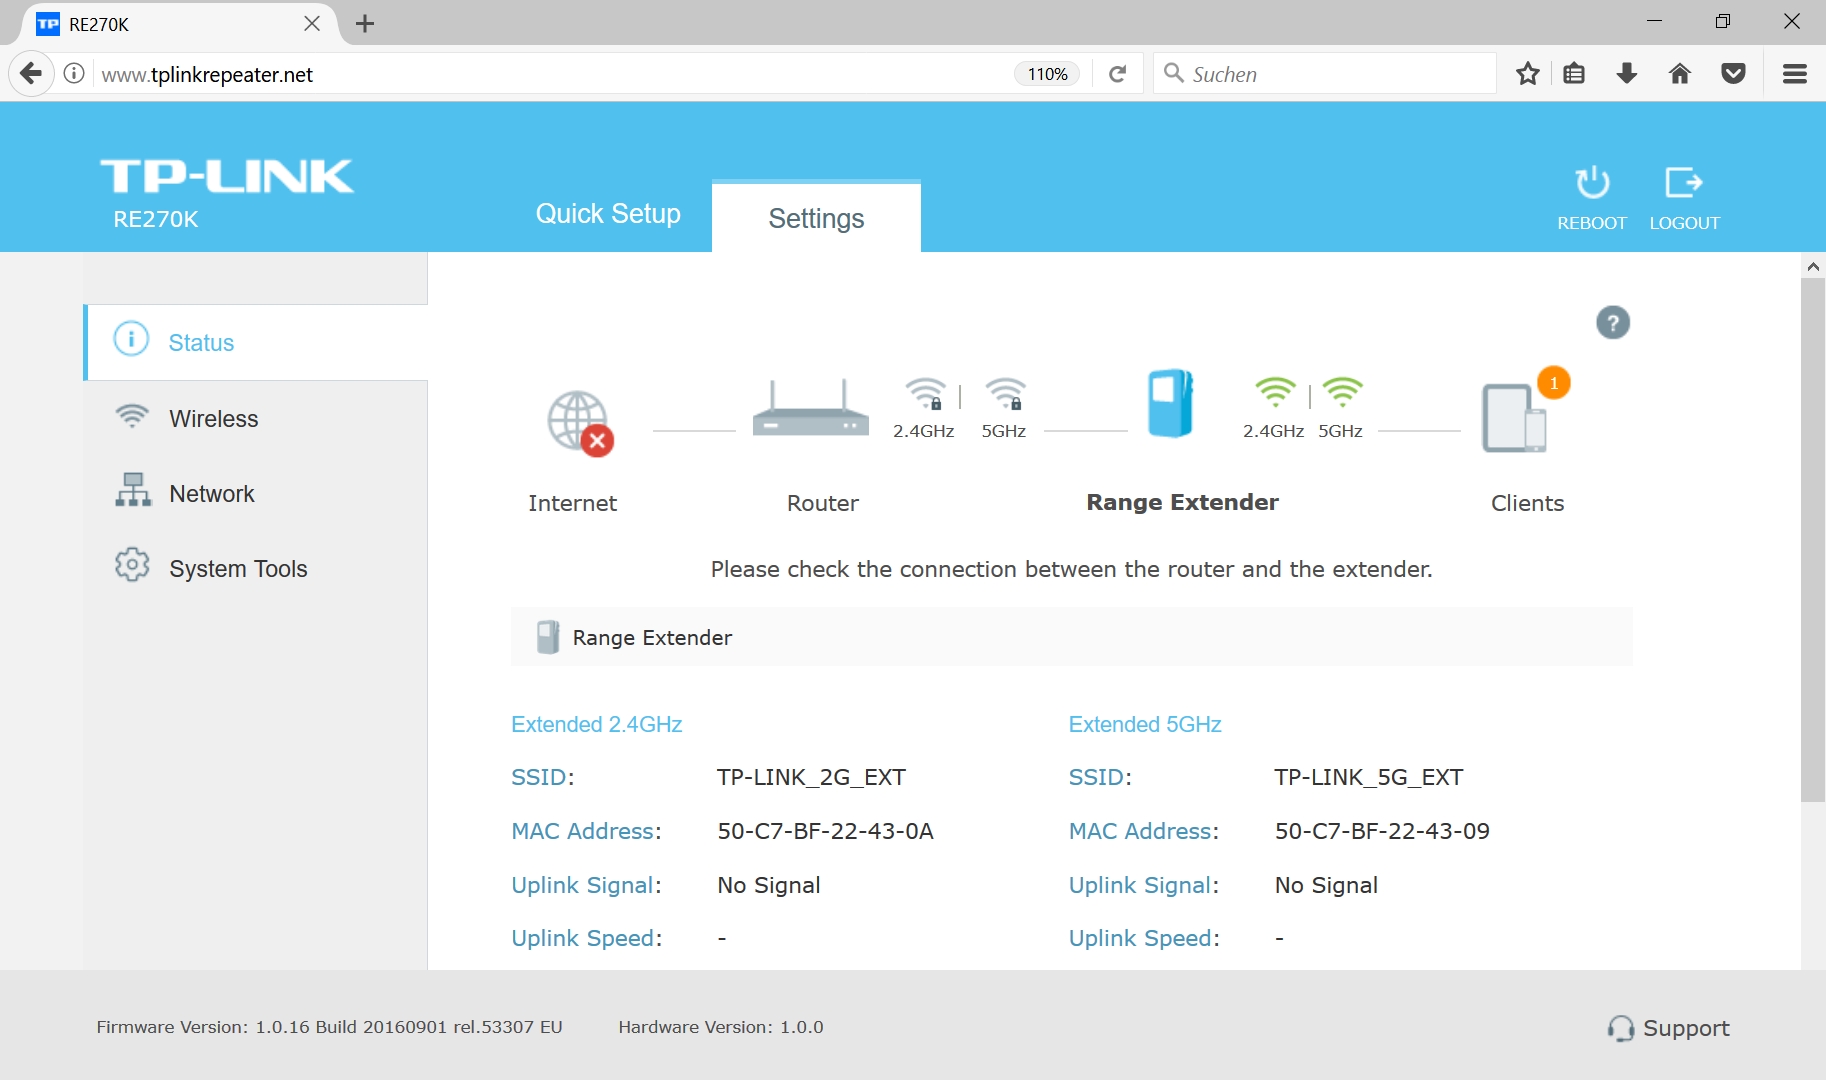This screenshot has height=1080, width=1826.
Task: Click the SSID value TP-LINK_5G_EXT
Action: (x=1369, y=777)
